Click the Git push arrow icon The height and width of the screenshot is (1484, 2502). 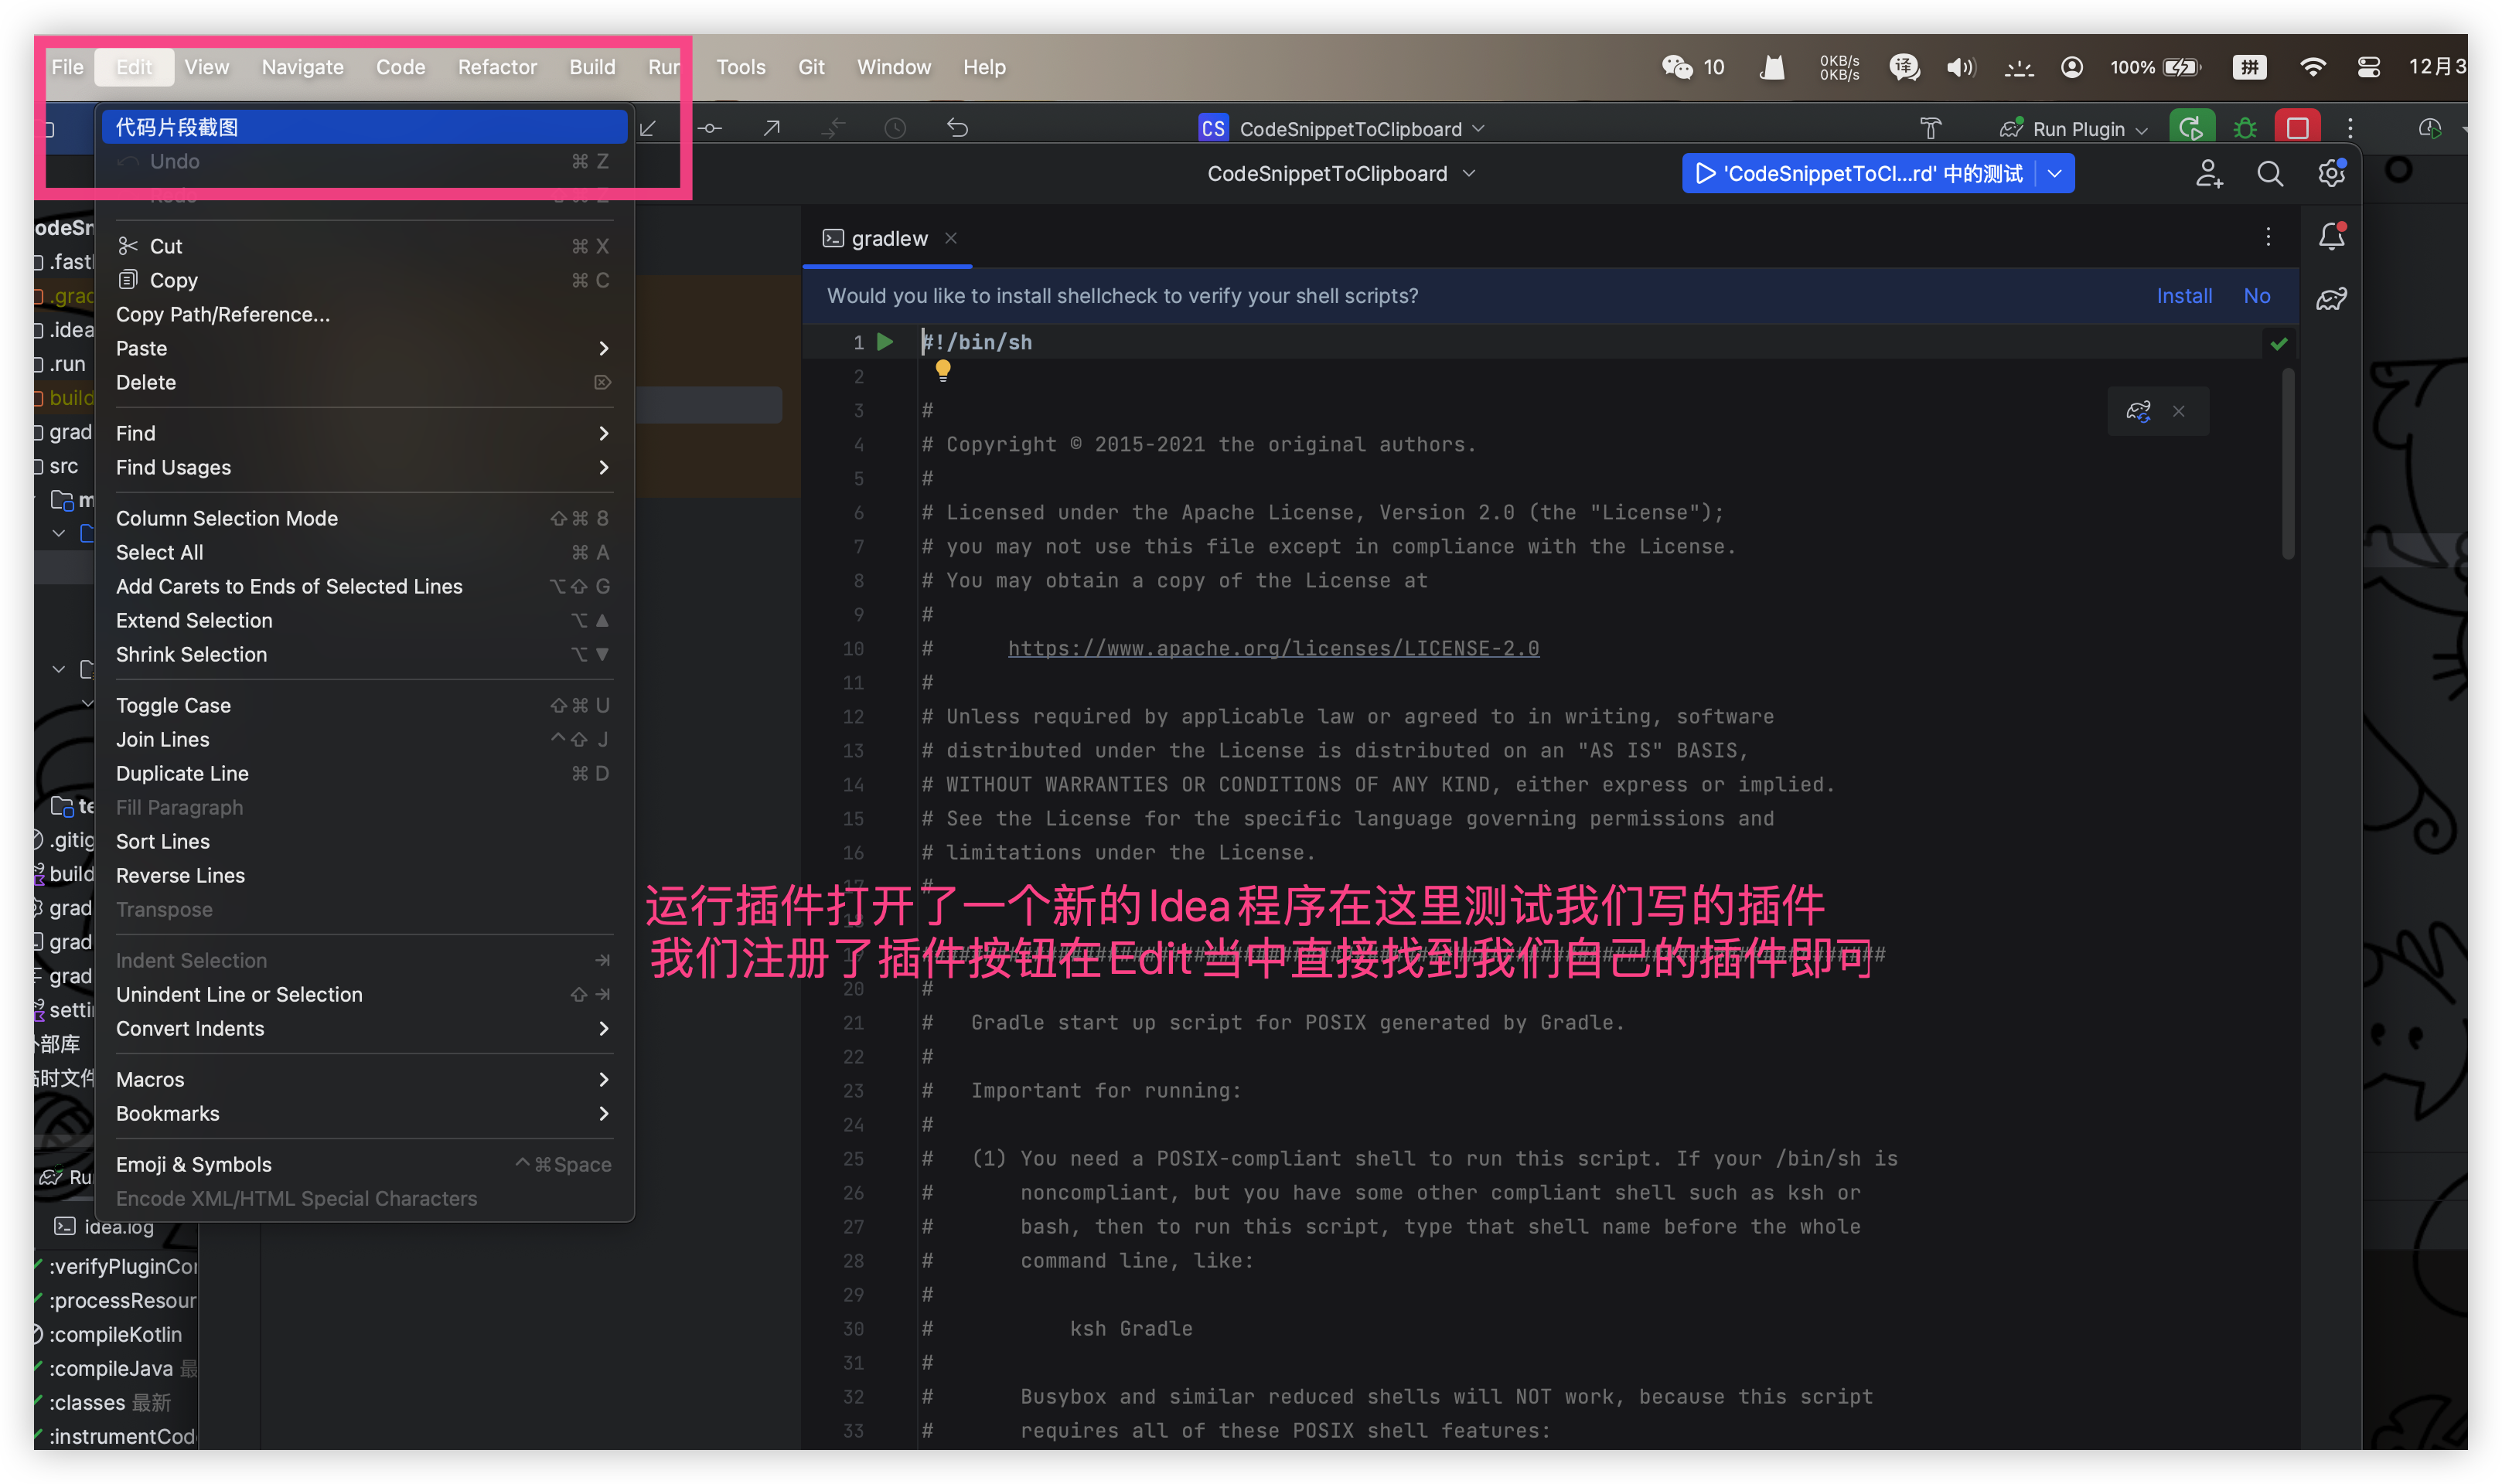[772, 127]
